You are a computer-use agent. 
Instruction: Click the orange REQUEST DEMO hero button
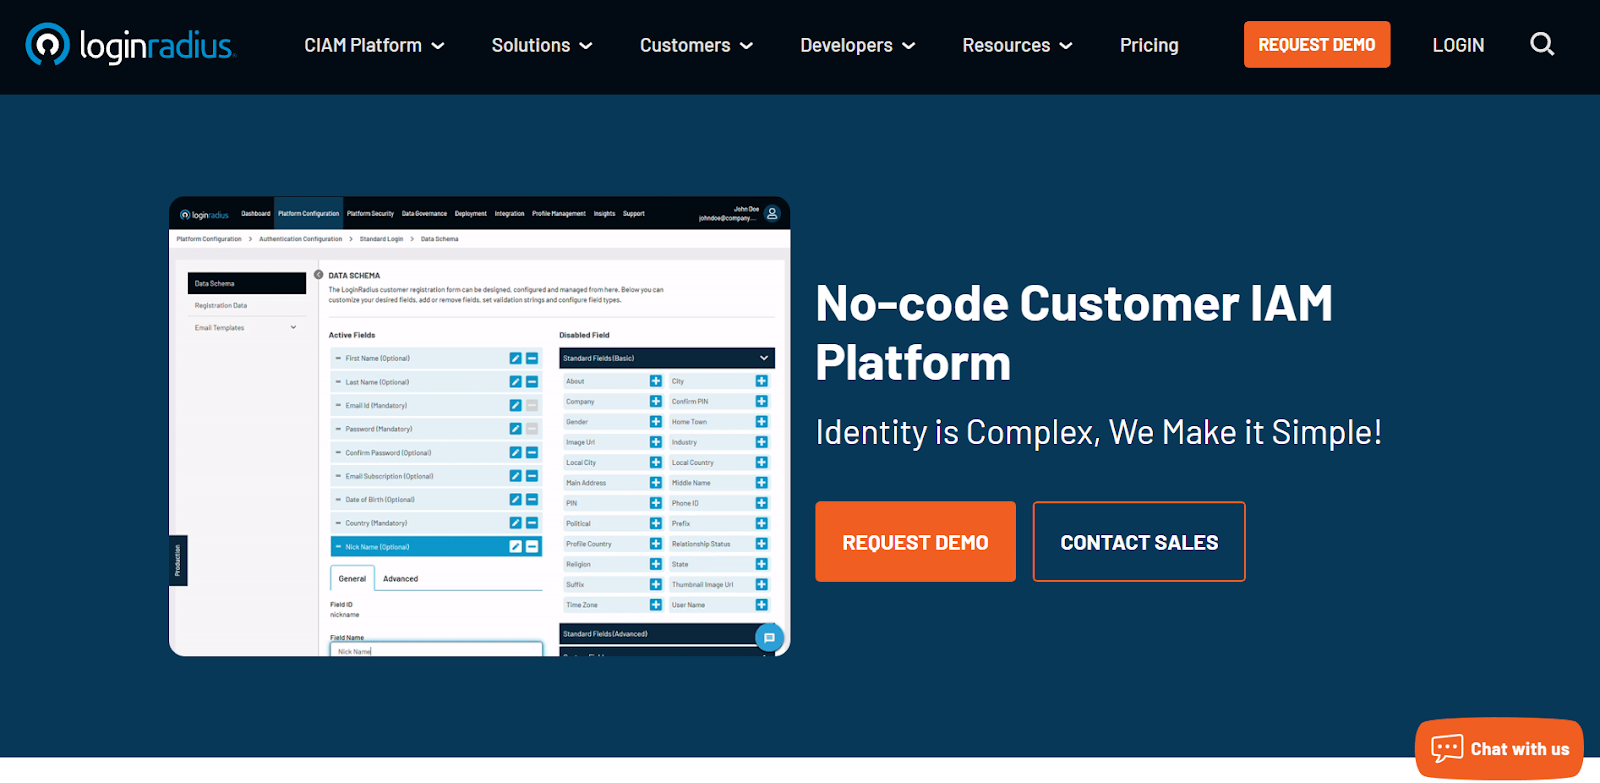(915, 542)
